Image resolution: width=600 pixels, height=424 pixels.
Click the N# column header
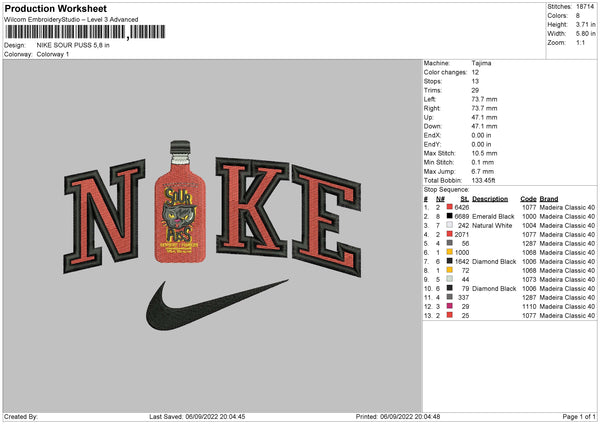pos(440,199)
